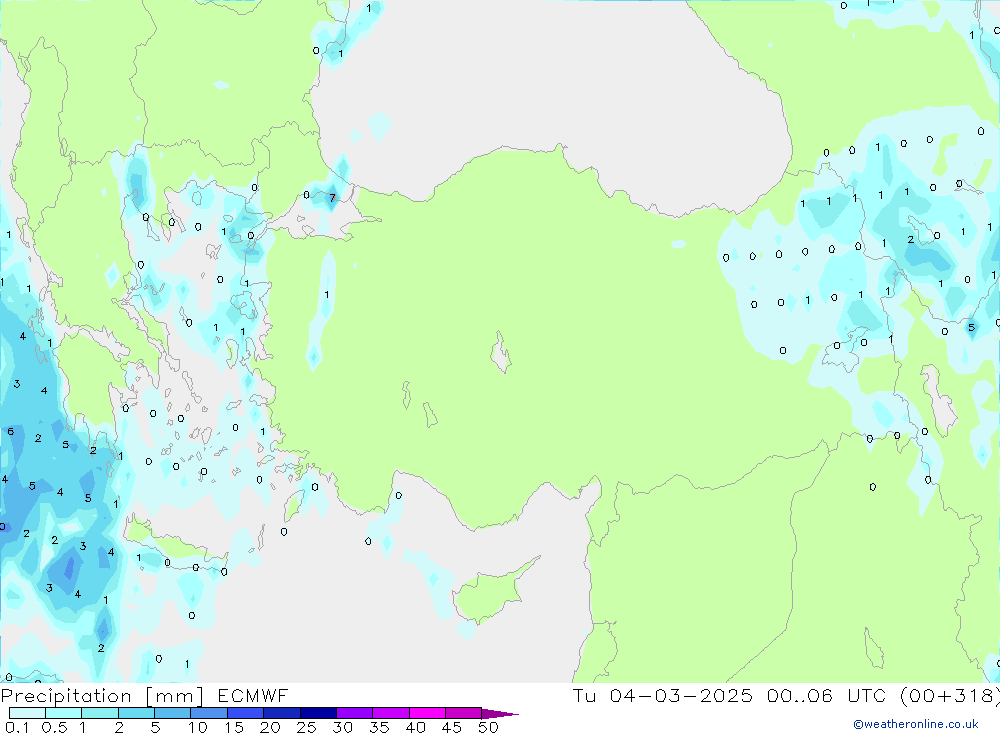Click the central Turkey salt lake outline
The width and height of the screenshot is (1000, 733).
(501, 352)
